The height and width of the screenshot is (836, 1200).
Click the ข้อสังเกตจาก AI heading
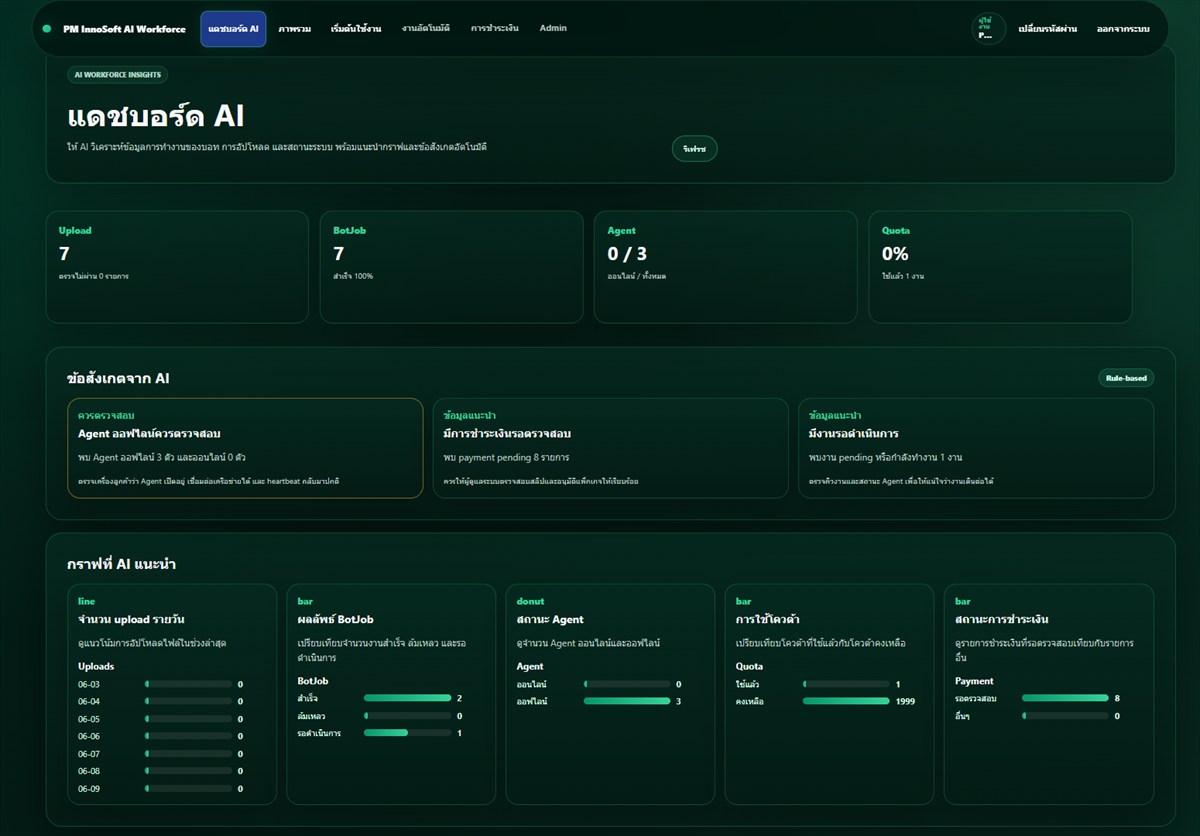point(118,379)
